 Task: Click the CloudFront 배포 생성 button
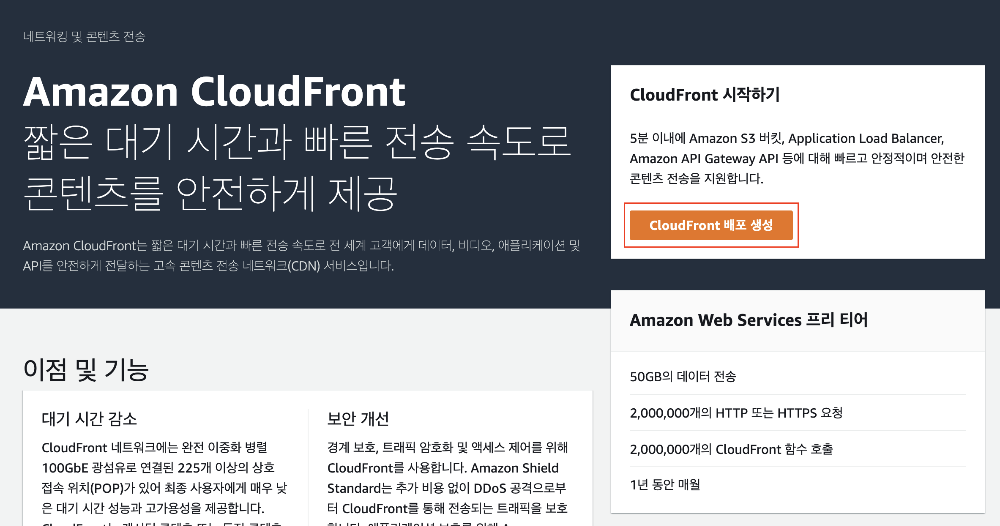pos(711,225)
